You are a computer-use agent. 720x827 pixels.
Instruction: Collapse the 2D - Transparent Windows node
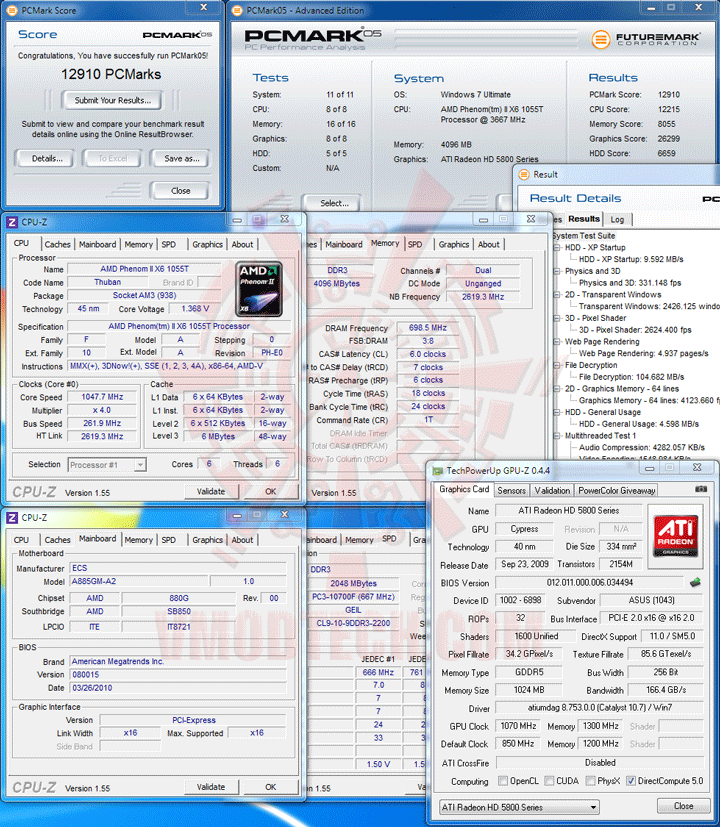(x=556, y=294)
